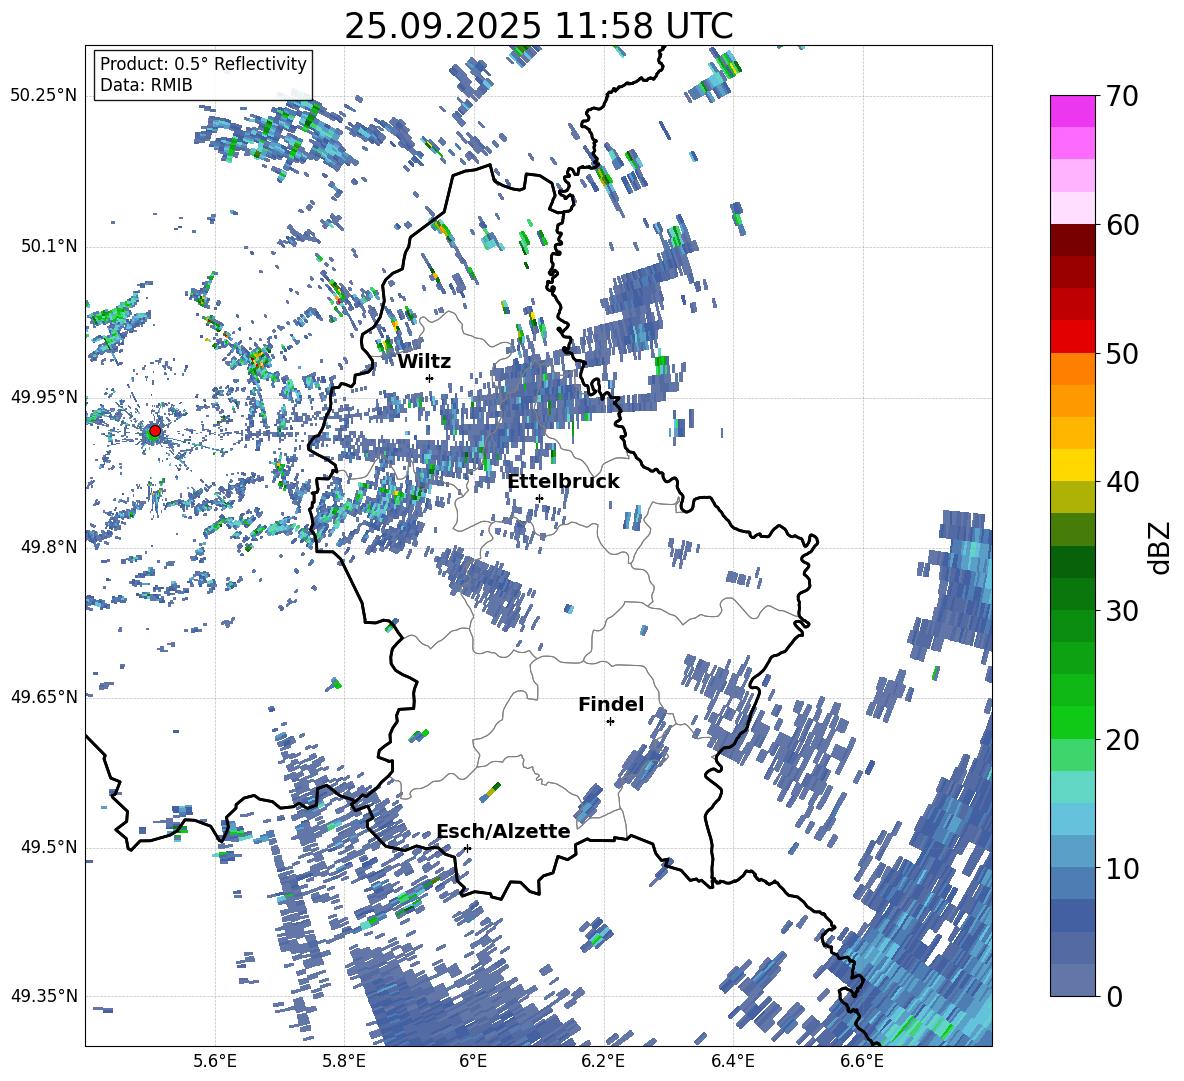Click the 49.65°N latitude label

pos(44,696)
